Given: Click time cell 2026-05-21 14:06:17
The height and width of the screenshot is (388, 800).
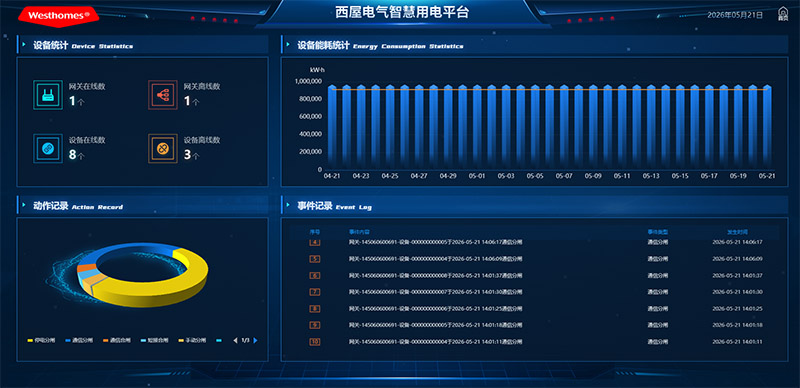Looking at the screenshot, I should pos(737,242).
